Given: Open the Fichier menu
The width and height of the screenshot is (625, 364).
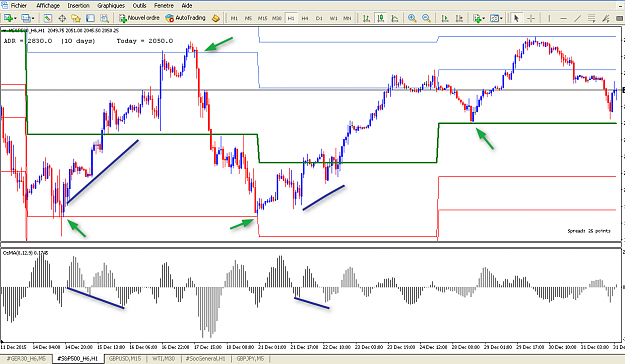Looking at the screenshot, I should pyautogui.click(x=19, y=6).
